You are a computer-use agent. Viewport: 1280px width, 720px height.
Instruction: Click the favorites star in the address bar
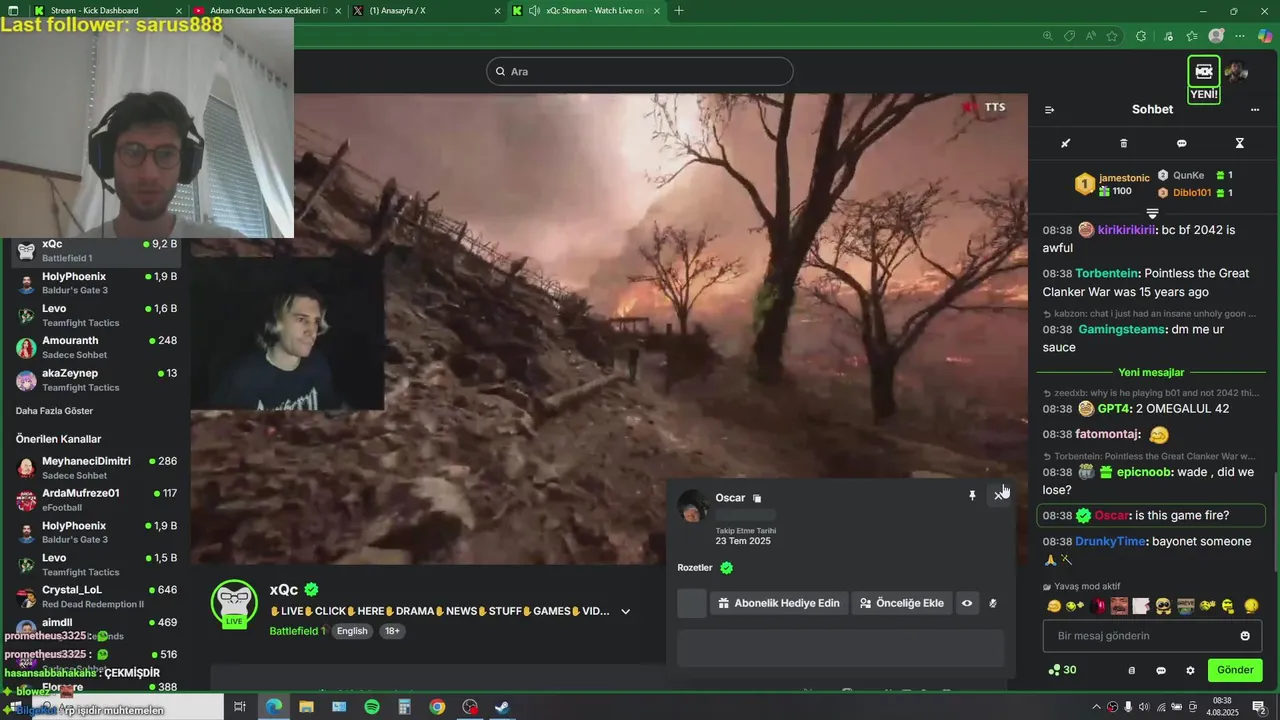1112,36
